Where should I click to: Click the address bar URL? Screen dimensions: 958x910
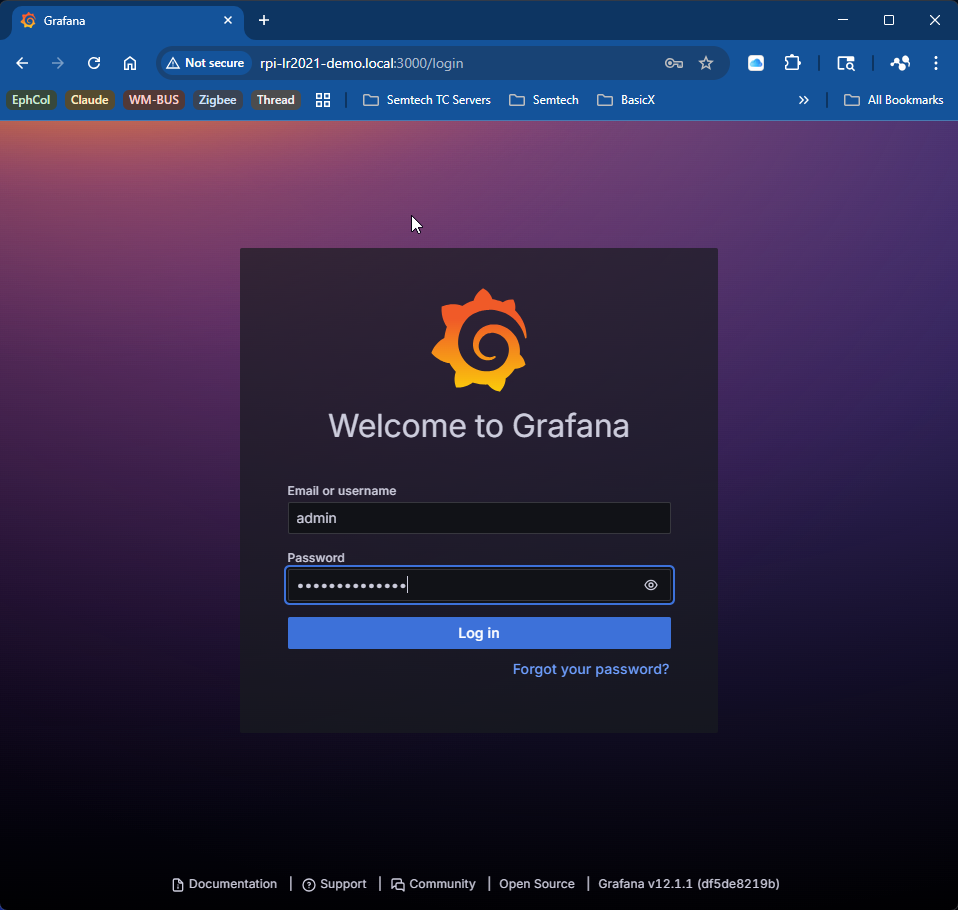(362, 63)
